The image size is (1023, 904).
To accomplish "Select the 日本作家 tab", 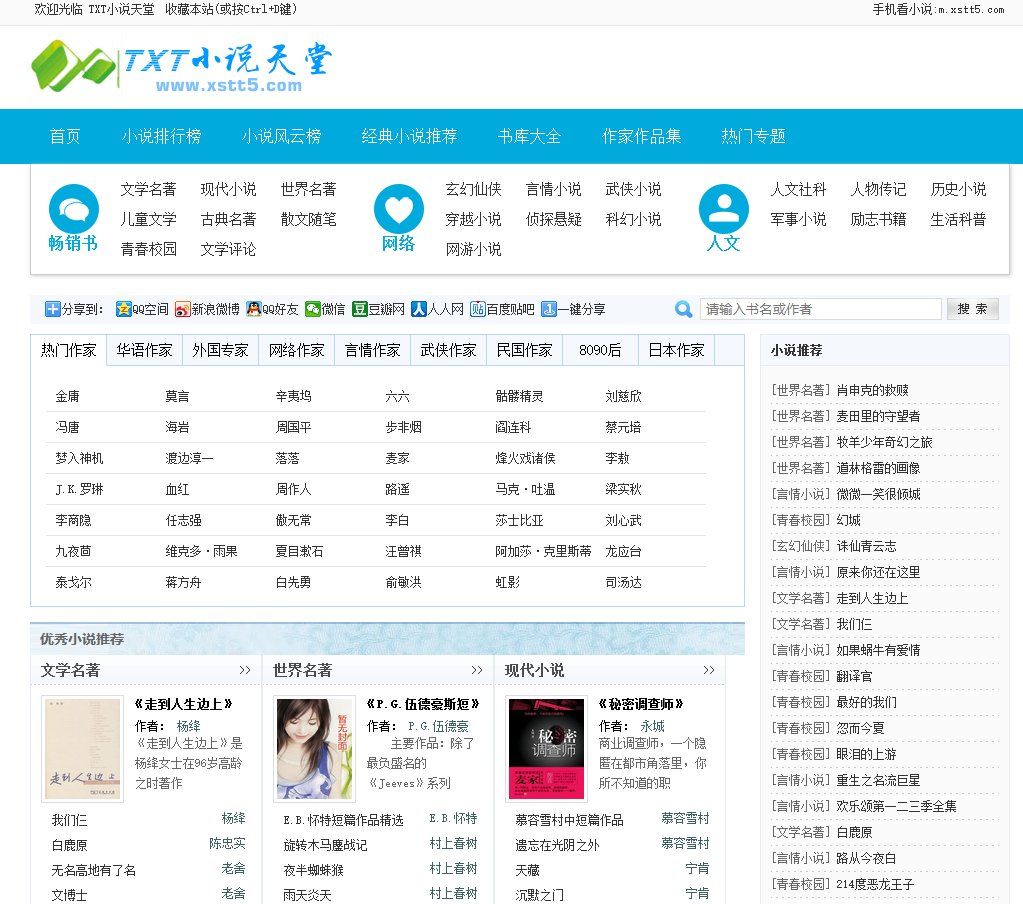I will pyautogui.click(x=677, y=350).
